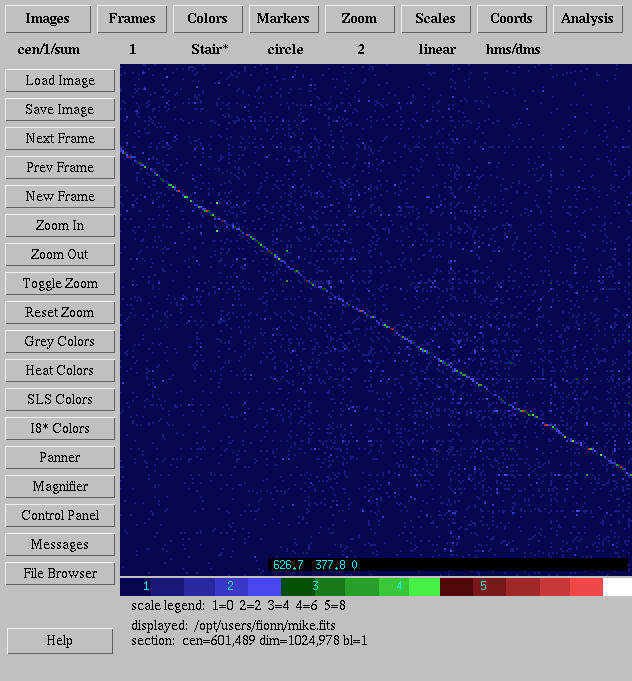This screenshot has height=681, width=632.
Task: Click the Zoom Out button
Action: [x=60, y=254]
